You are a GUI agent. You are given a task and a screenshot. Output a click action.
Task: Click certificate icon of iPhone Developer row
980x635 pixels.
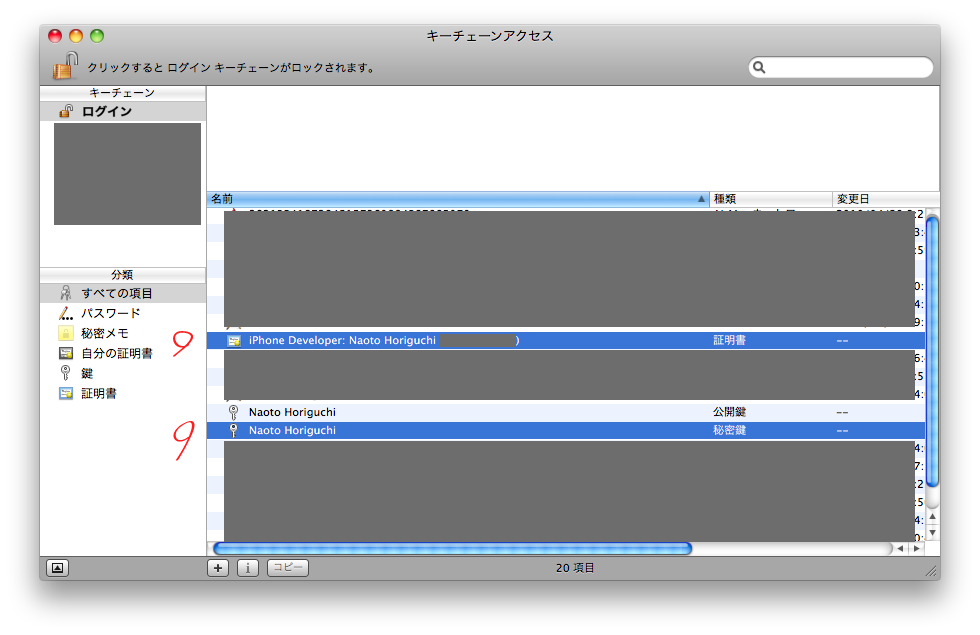pos(234,341)
